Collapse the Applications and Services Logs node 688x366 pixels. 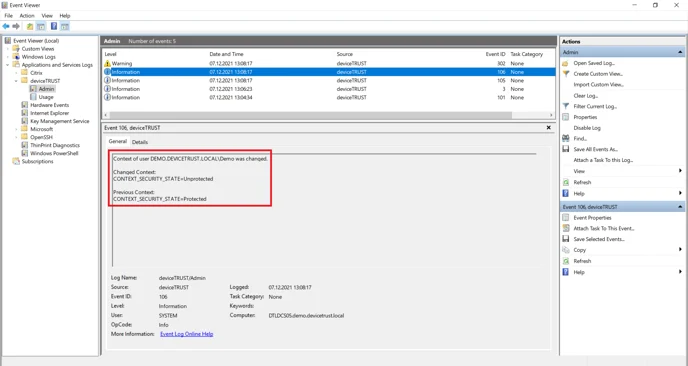click(7, 65)
